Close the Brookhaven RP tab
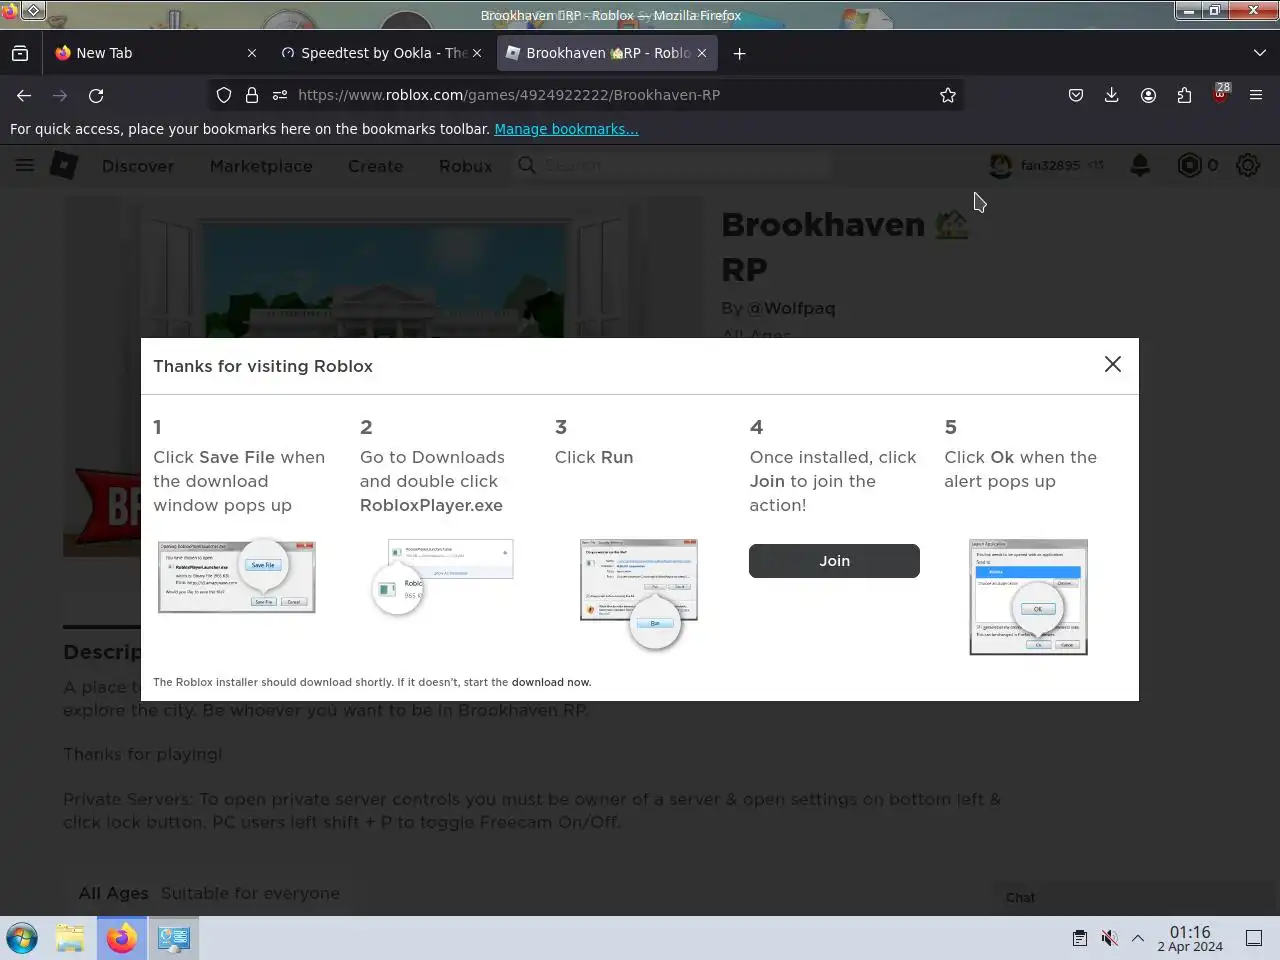The image size is (1280, 960). click(702, 53)
